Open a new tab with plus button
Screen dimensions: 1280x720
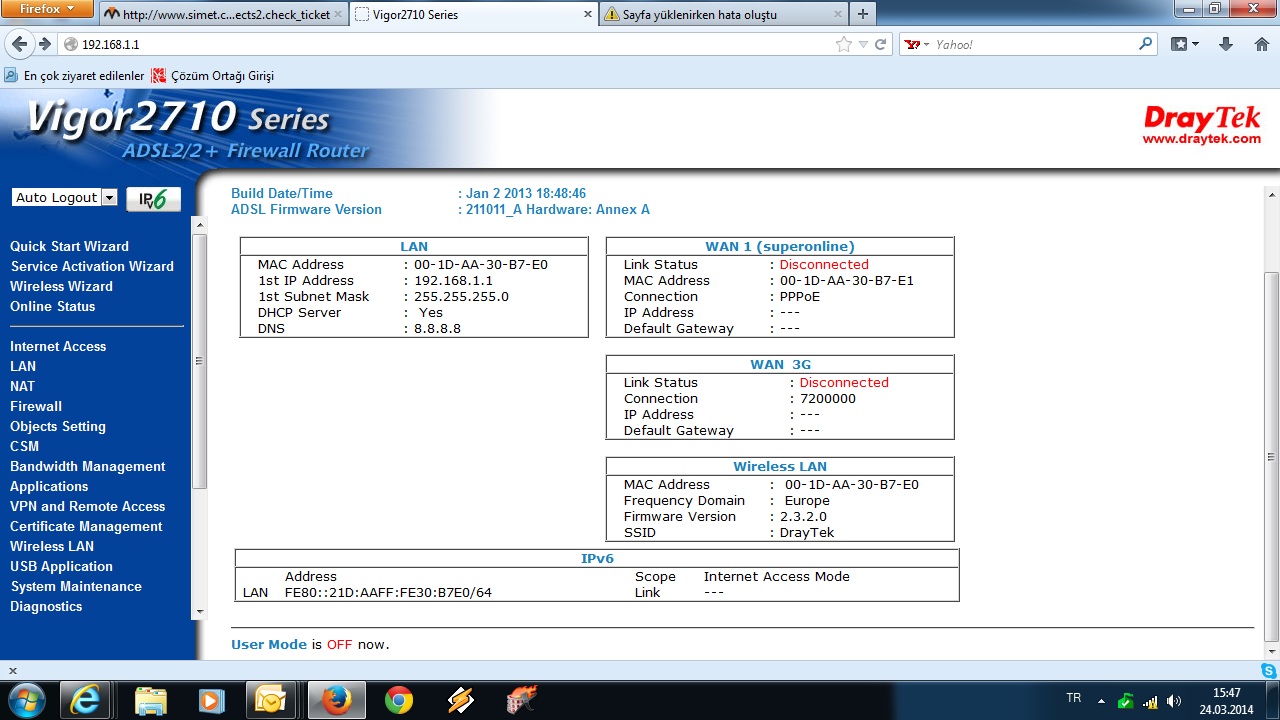click(862, 14)
